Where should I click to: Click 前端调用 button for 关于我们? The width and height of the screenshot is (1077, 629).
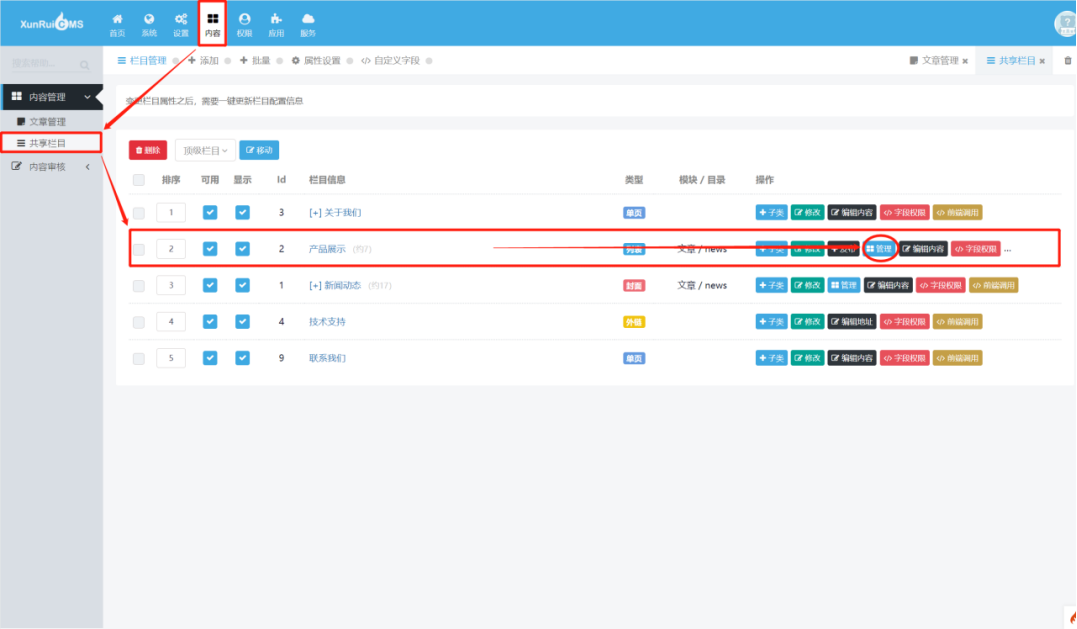(957, 212)
